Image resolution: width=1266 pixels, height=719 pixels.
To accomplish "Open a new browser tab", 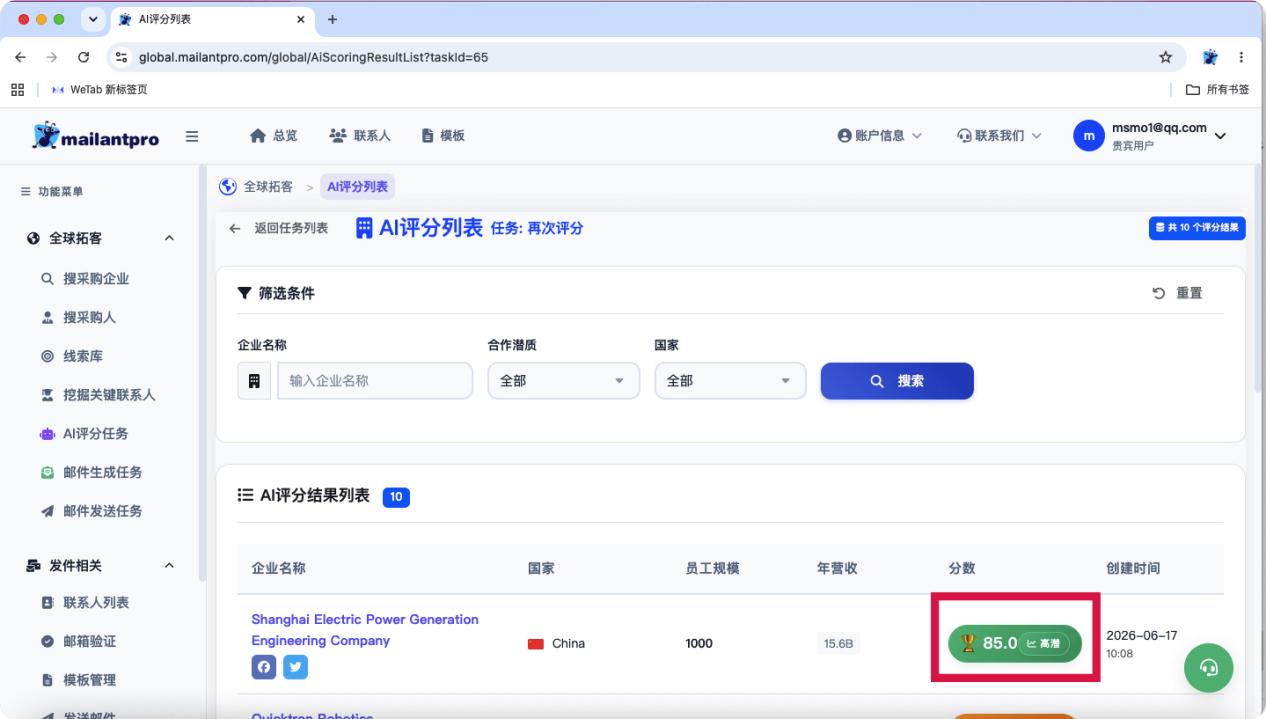I will pos(333,19).
